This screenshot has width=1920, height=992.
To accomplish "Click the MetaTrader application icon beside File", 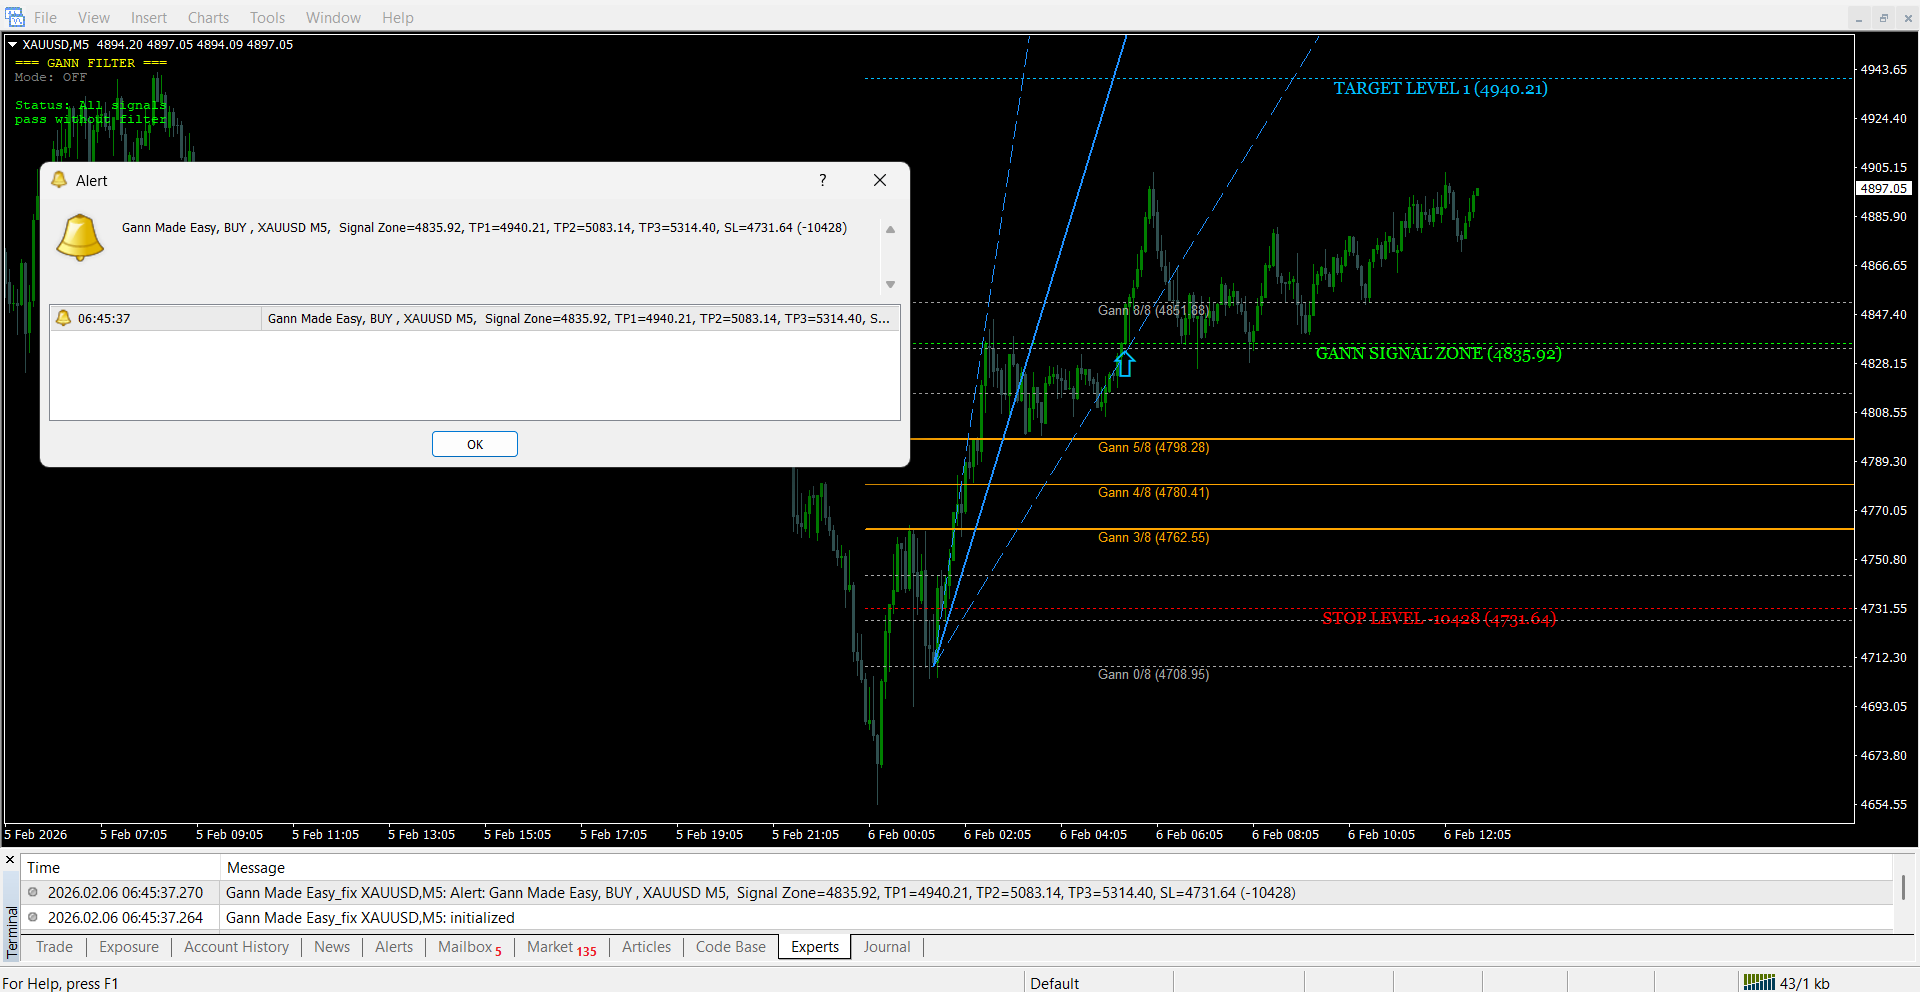I will click(15, 17).
